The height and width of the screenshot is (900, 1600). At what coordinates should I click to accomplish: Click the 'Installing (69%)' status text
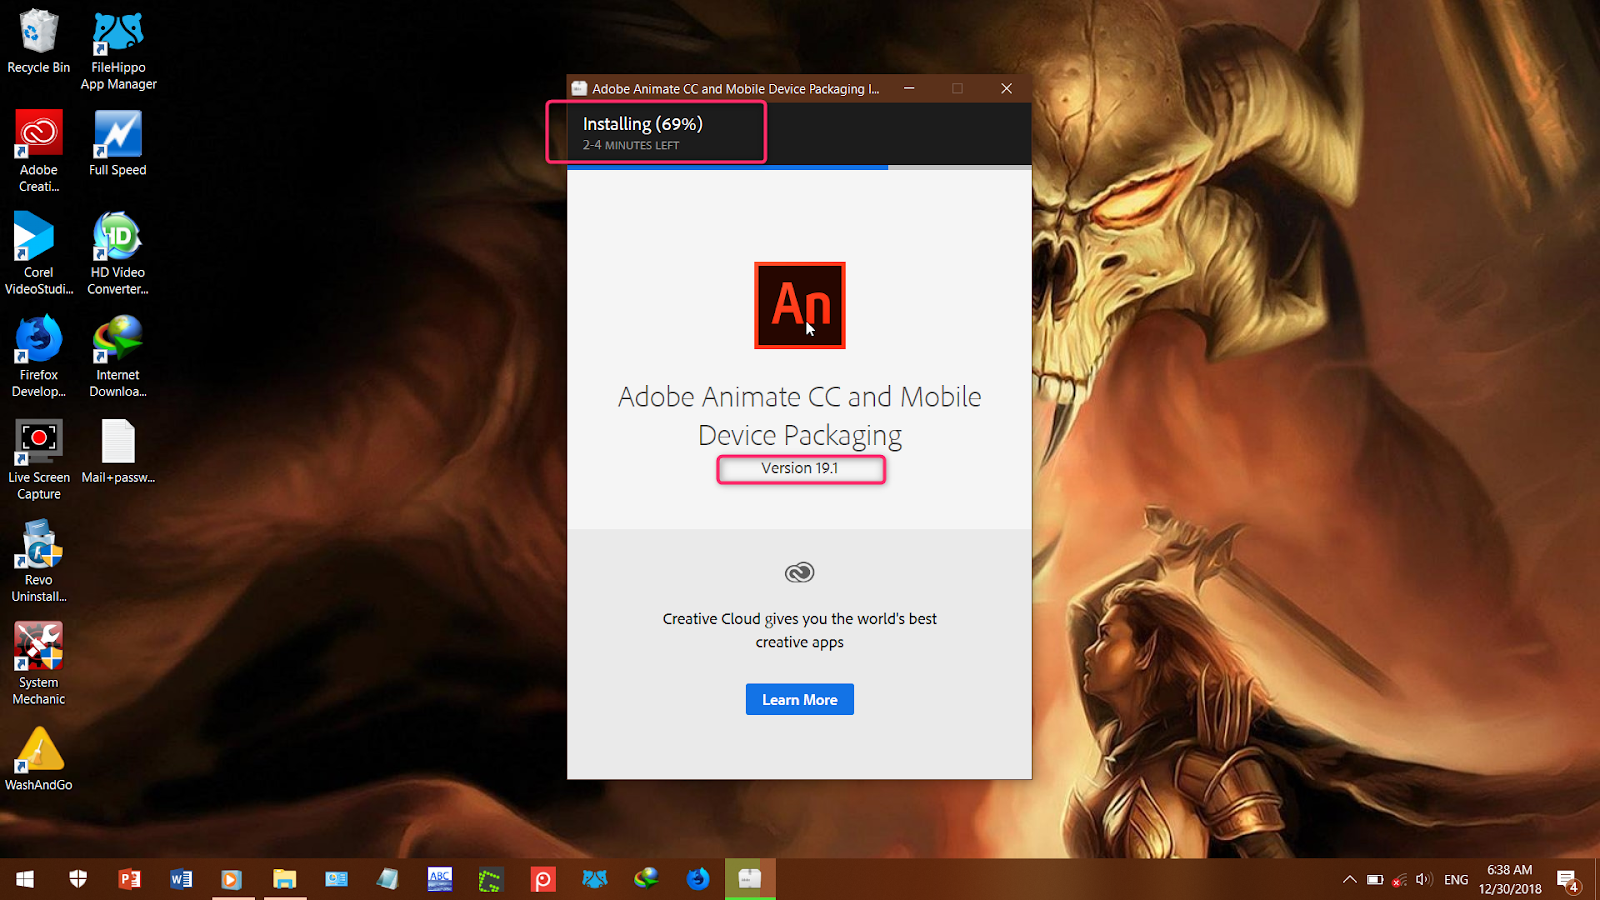pyautogui.click(x=643, y=124)
